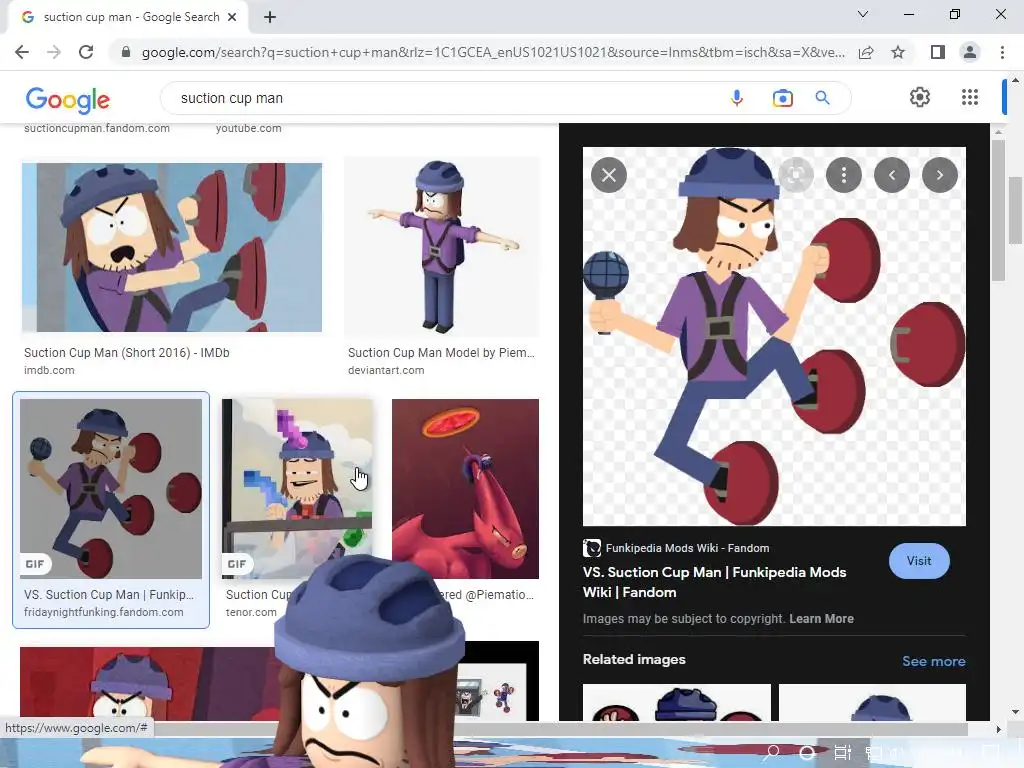Click fridaynightfunking.fandom.com source text

[103, 612]
